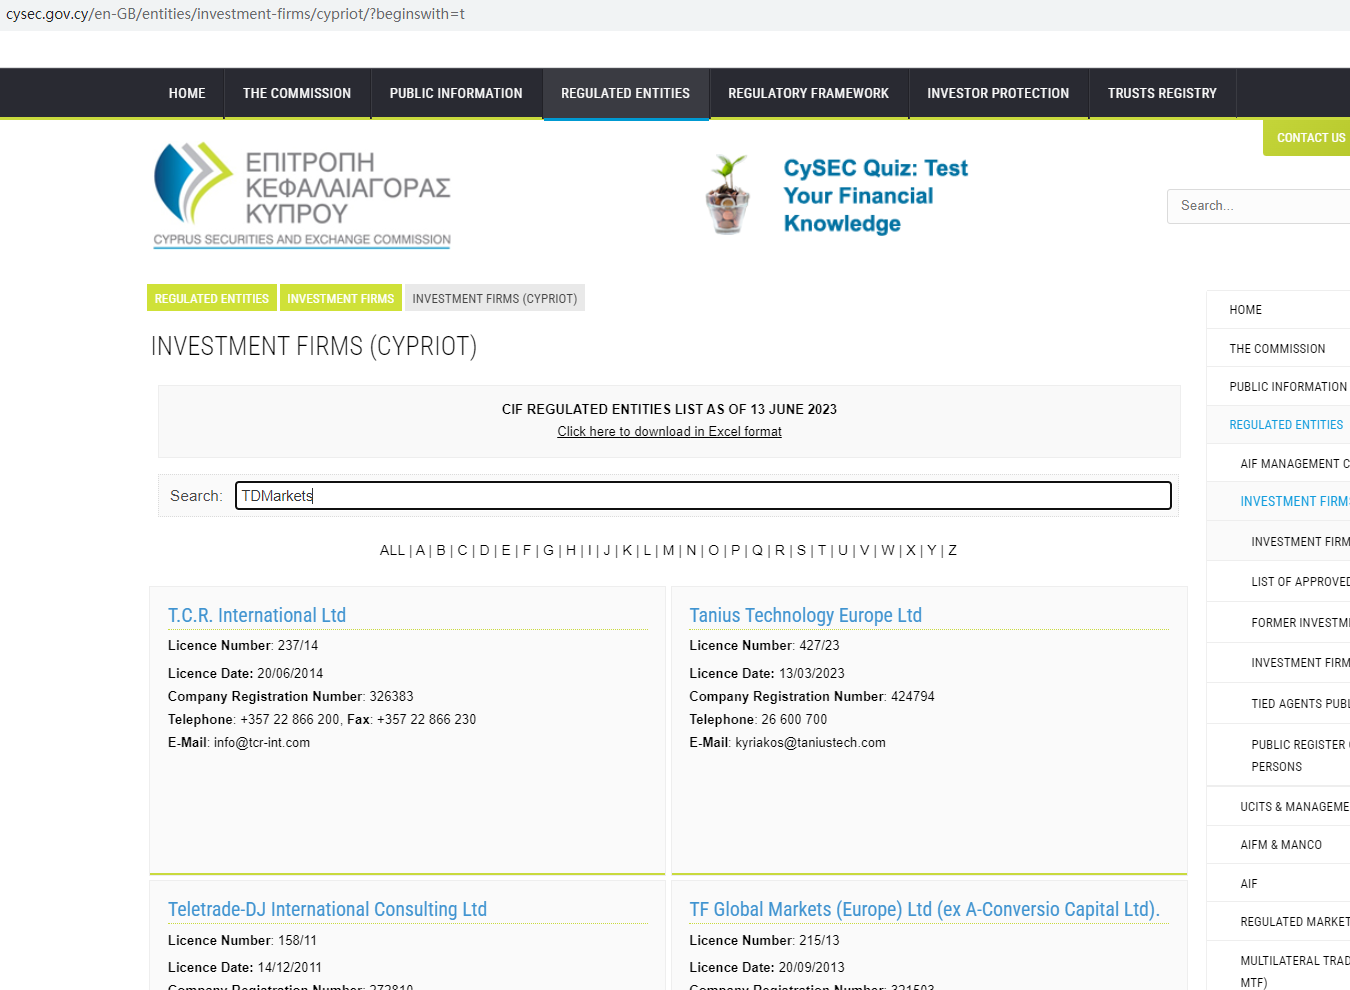Click the CySEC logo image
Image resolution: width=1350 pixels, height=990 pixels.
pos(302,195)
